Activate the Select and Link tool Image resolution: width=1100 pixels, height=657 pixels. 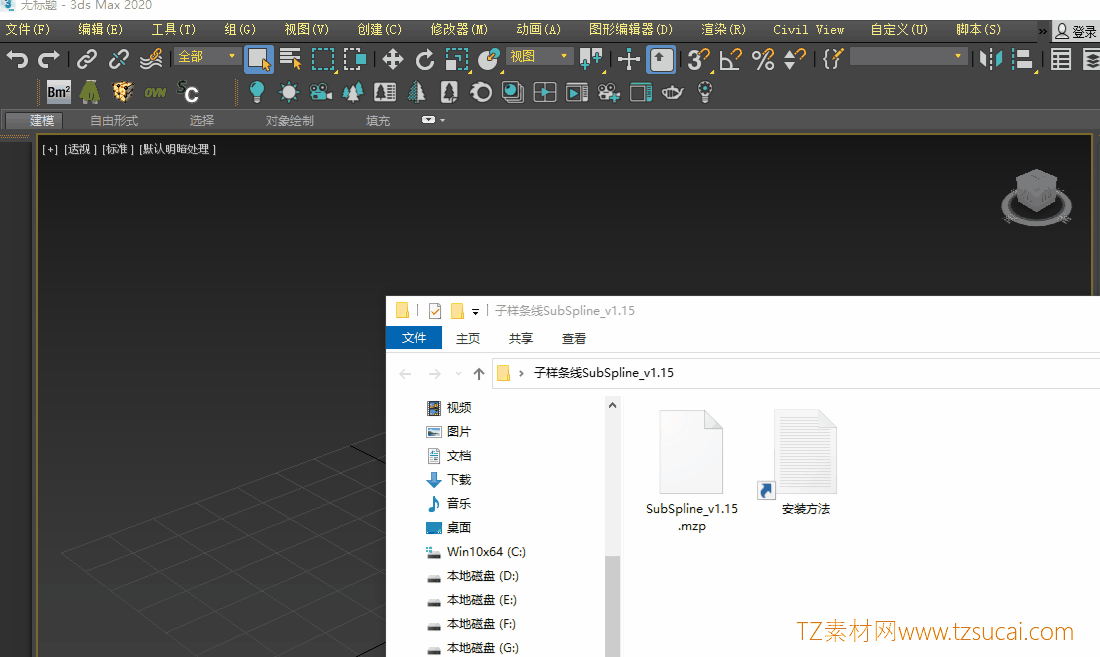click(x=86, y=59)
